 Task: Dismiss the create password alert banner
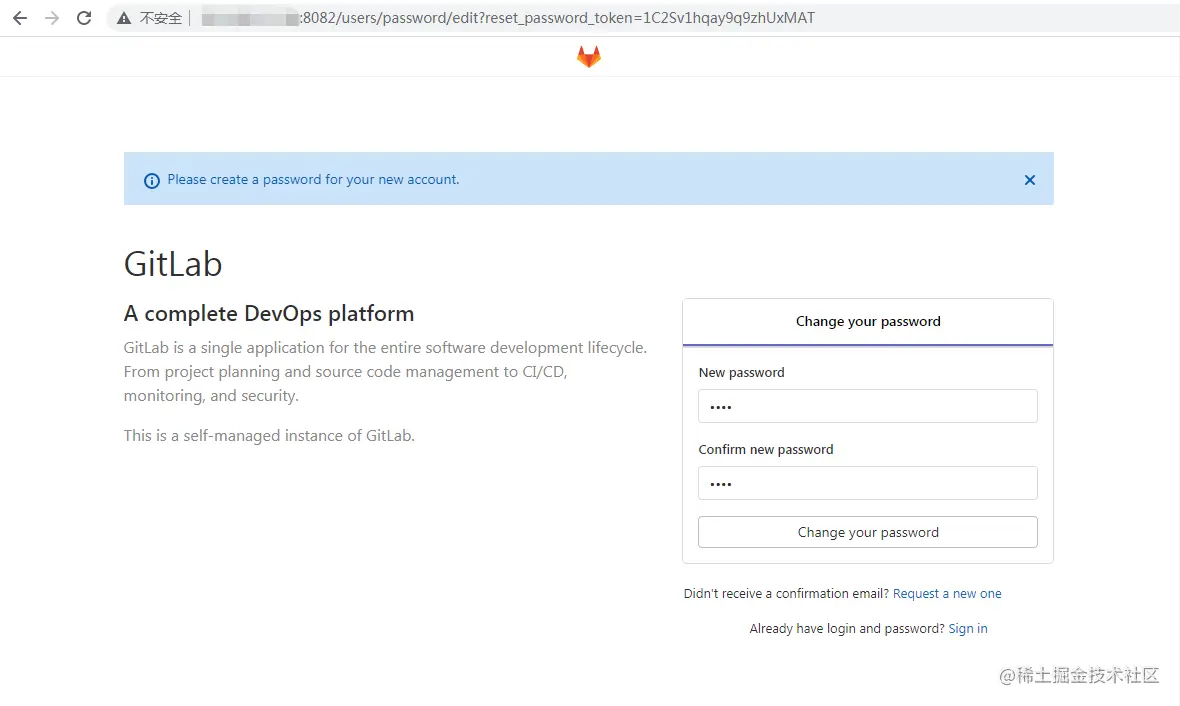point(1030,180)
